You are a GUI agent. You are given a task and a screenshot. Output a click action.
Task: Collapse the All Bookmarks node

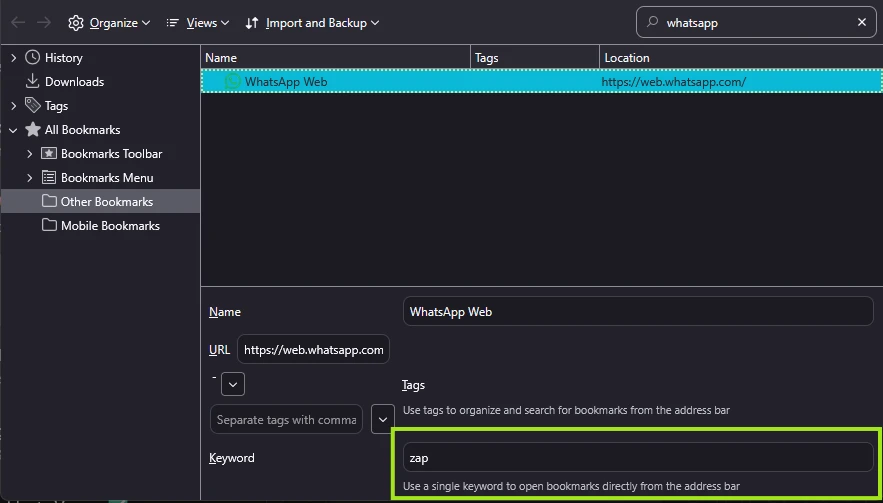14,130
